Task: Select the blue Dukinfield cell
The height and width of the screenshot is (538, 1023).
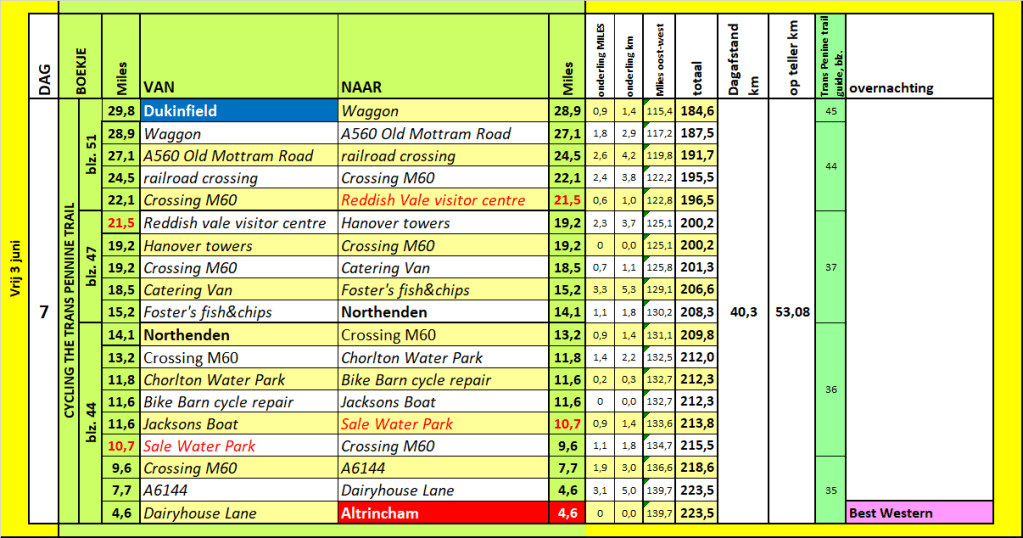Action: pos(238,111)
